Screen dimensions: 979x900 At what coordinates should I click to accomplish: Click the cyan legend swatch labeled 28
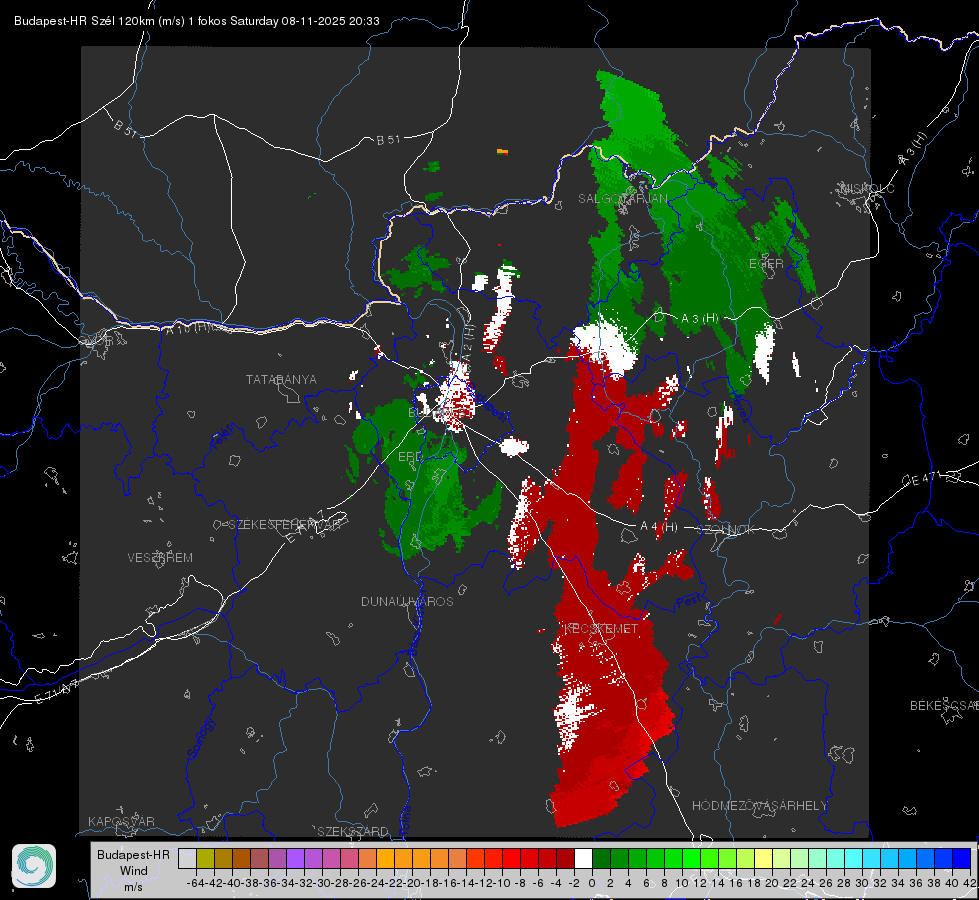(x=854, y=859)
